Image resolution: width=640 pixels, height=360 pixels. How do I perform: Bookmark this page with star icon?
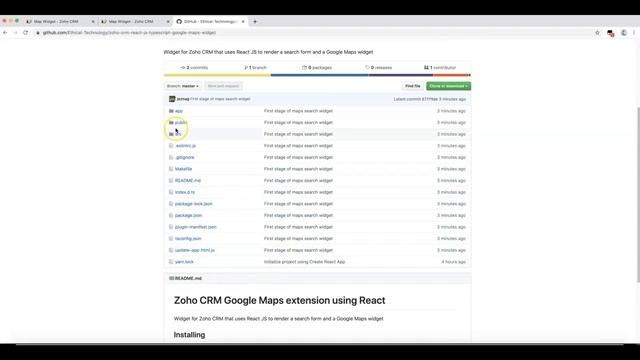click(597, 33)
